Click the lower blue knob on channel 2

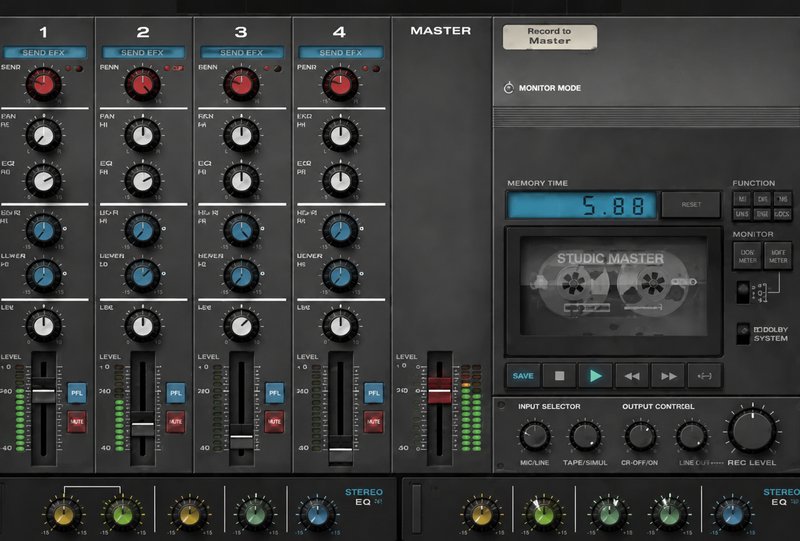(x=143, y=276)
